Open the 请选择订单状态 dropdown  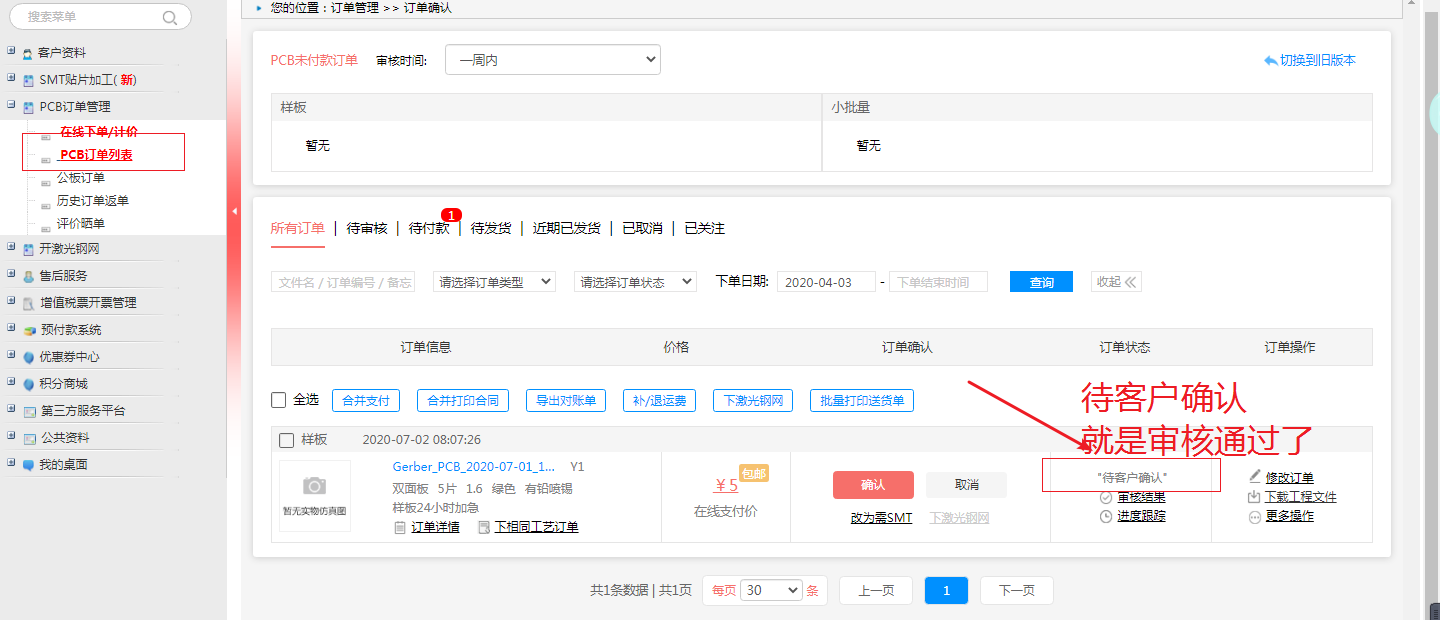click(x=635, y=282)
